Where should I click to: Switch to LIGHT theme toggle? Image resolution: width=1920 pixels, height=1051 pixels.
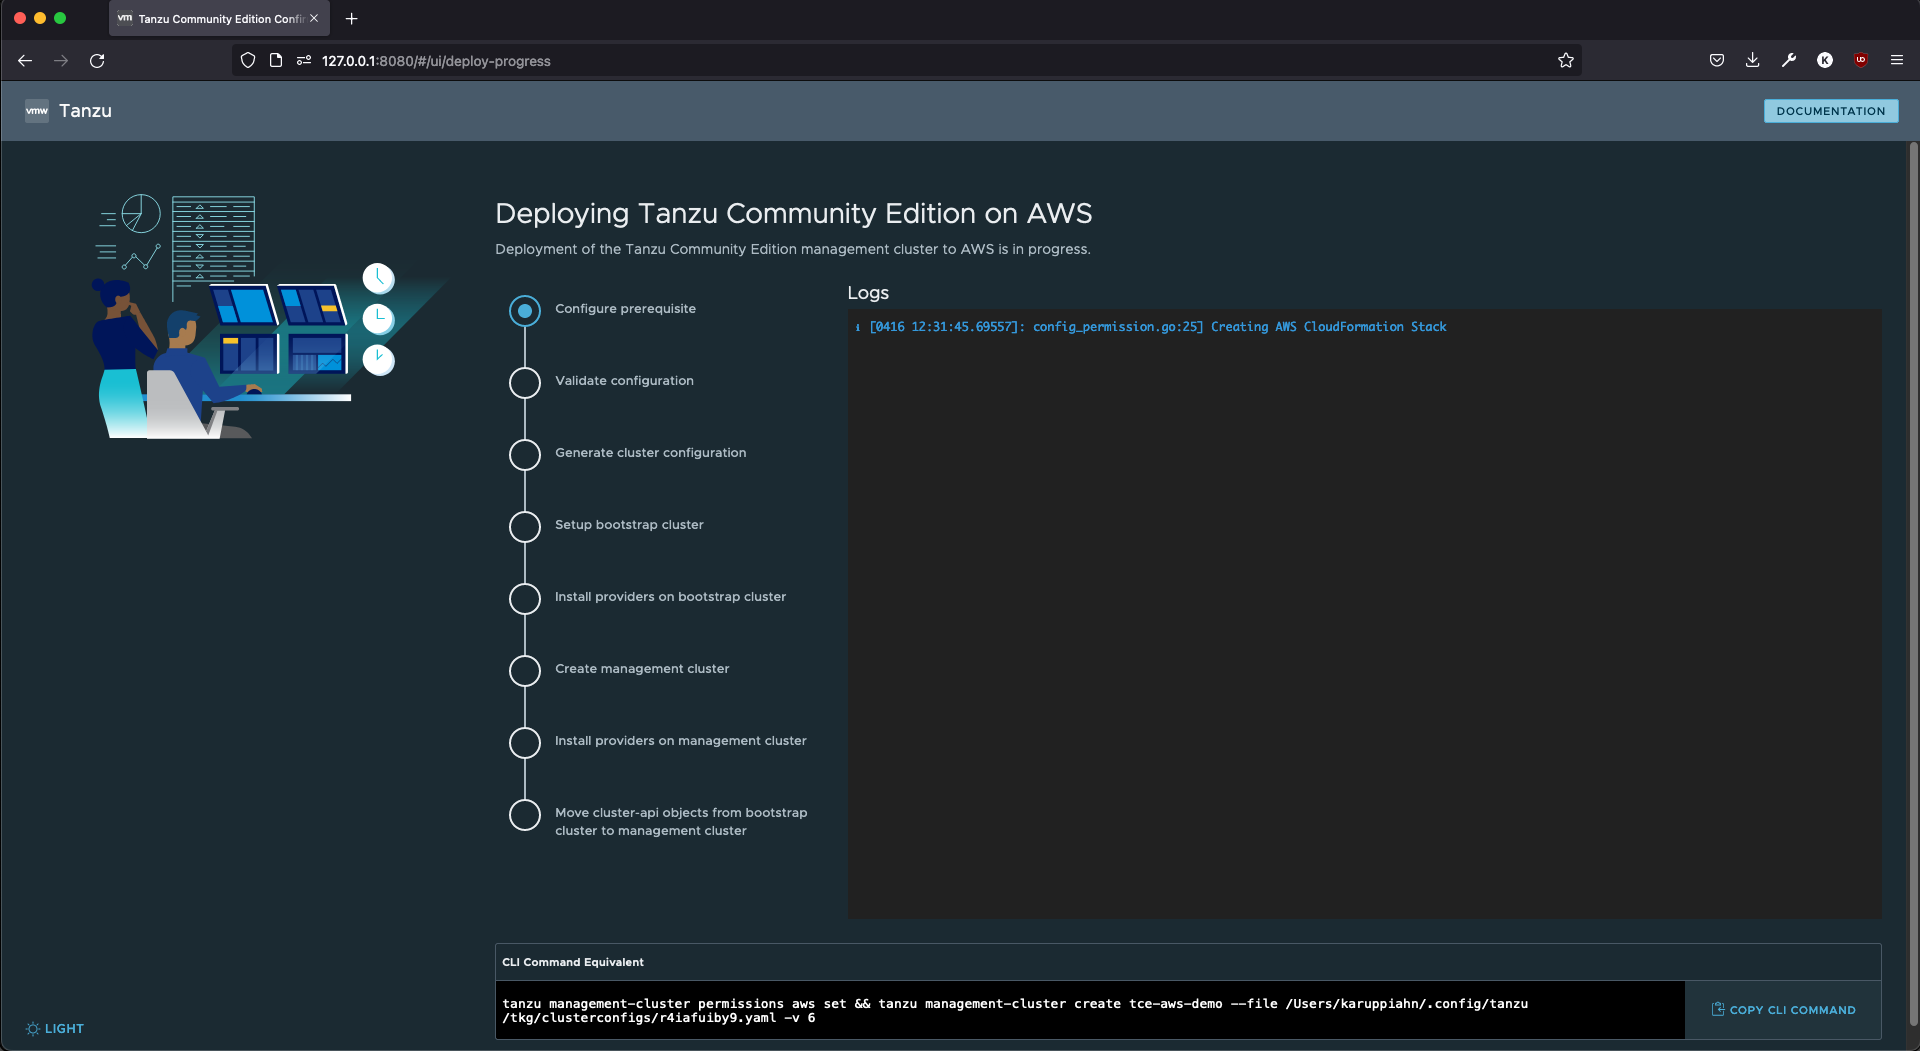[55, 1029]
